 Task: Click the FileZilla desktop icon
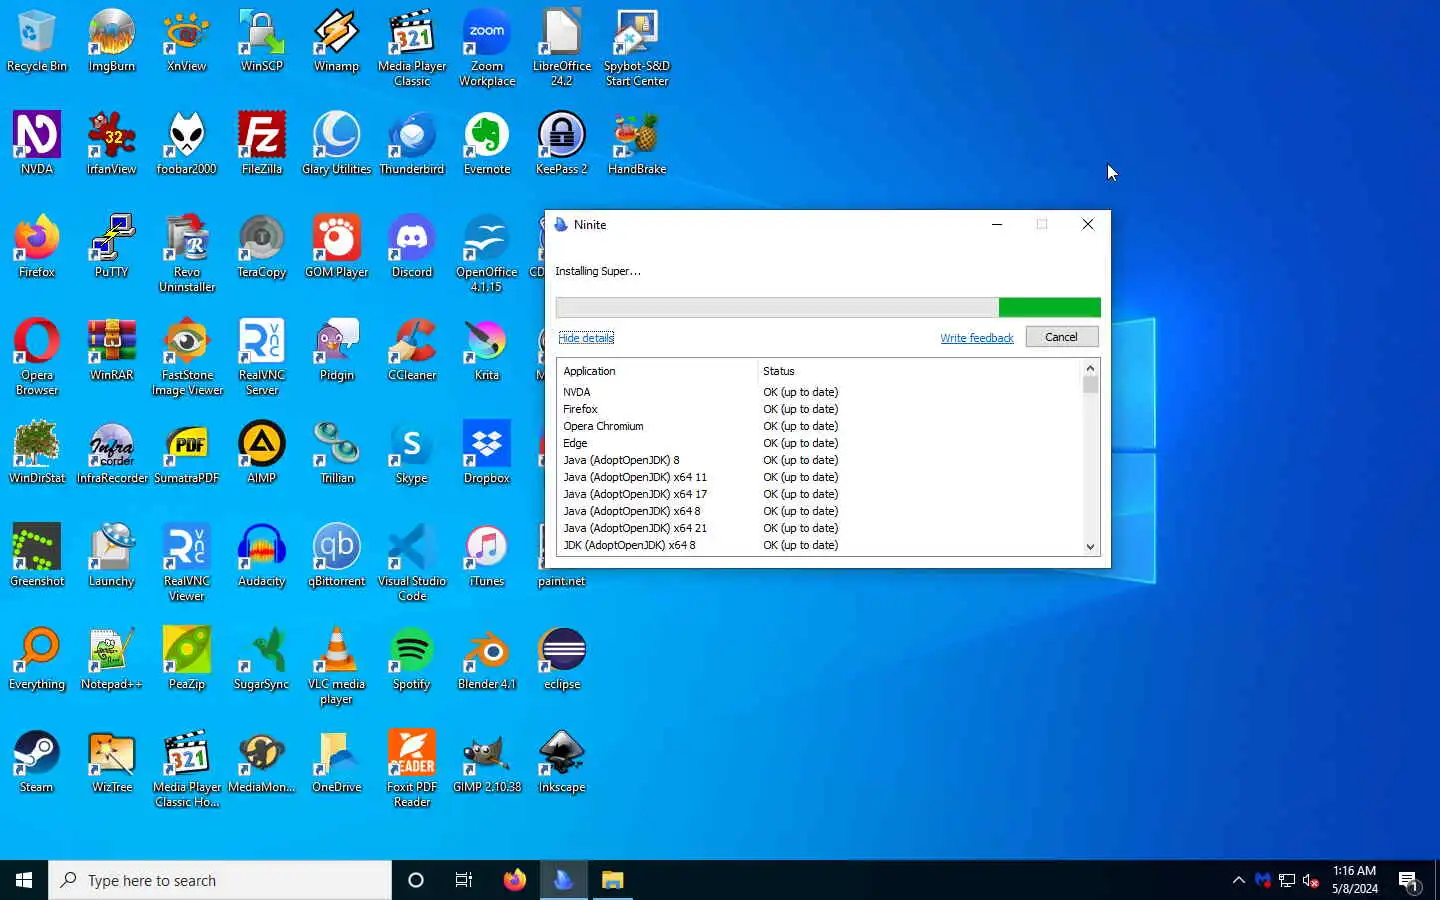(262, 143)
